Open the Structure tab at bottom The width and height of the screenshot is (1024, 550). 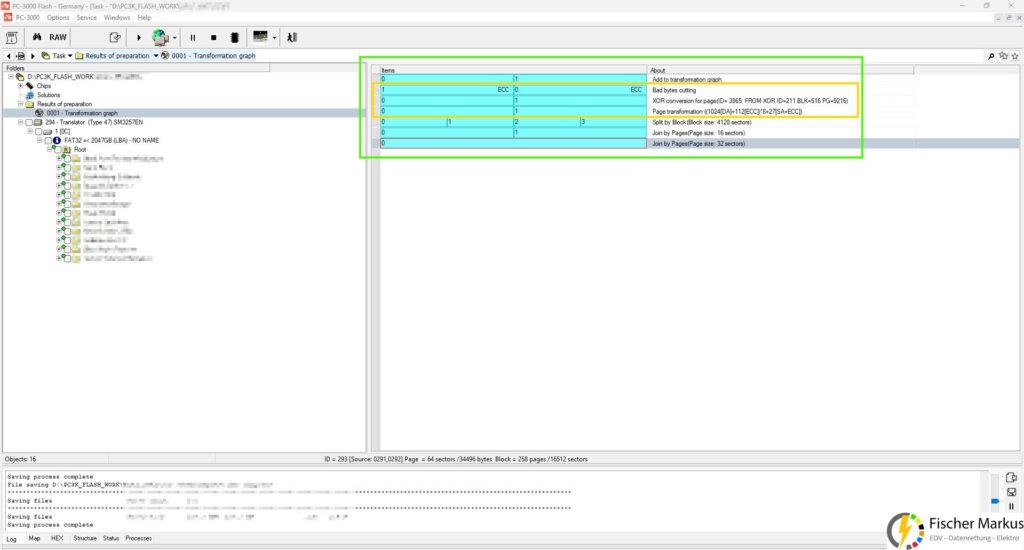85,538
